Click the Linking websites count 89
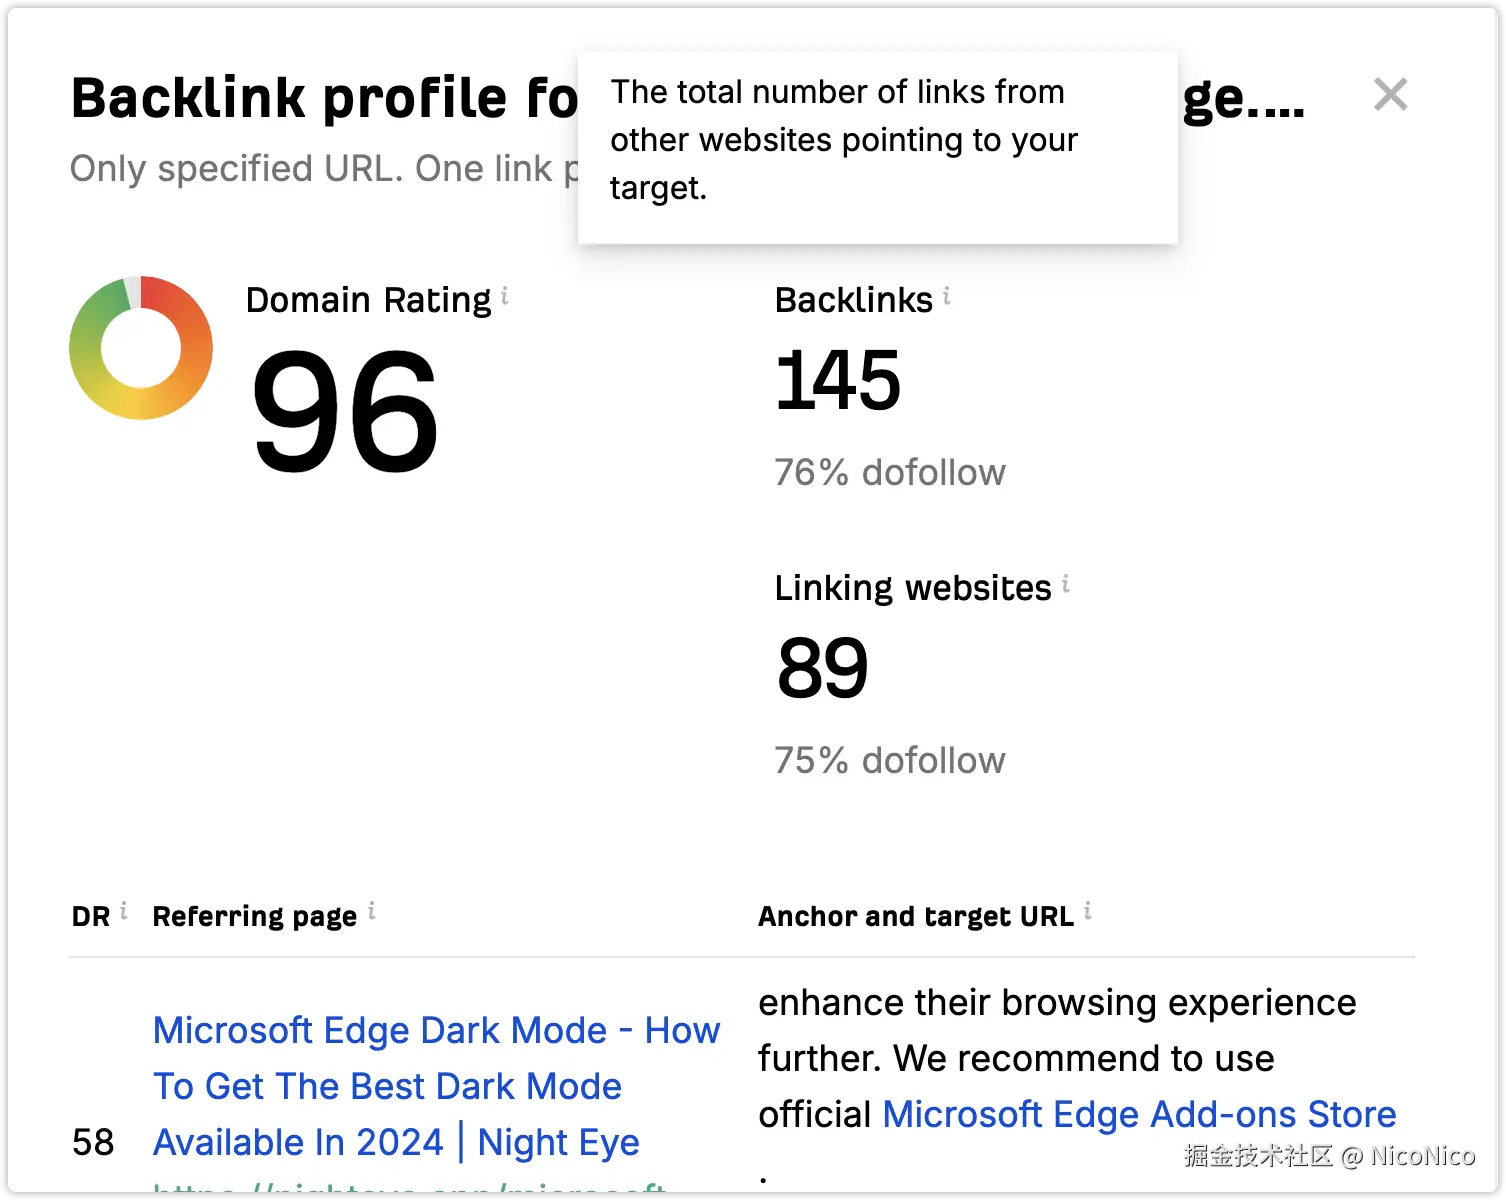1506x1200 pixels. (822, 669)
